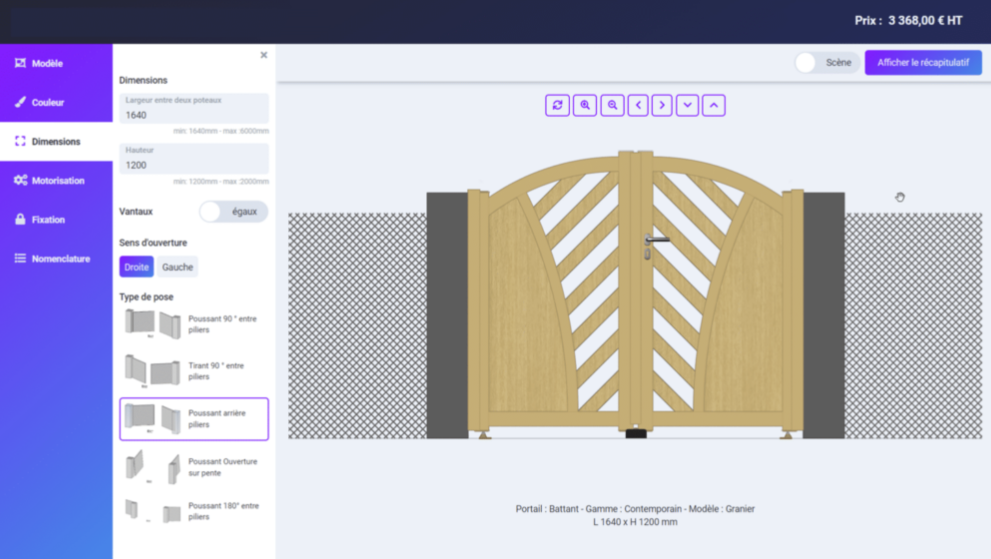This screenshot has height=559, width=991.
Task: Close the Dimensions panel with the X
Action: [264, 55]
